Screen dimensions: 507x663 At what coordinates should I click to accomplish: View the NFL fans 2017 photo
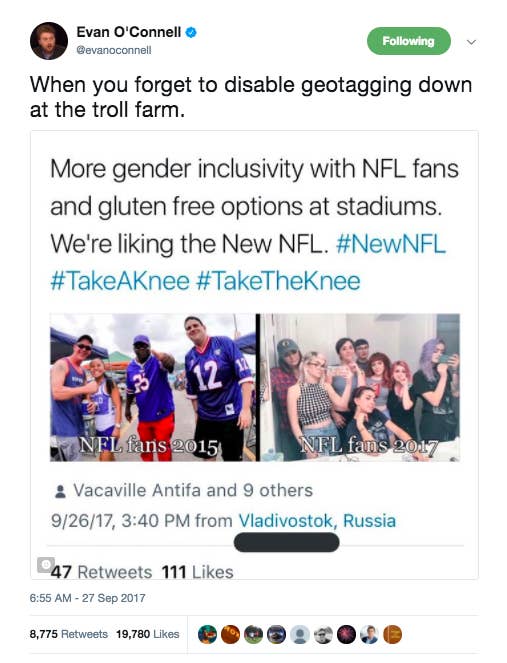click(x=360, y=387)
